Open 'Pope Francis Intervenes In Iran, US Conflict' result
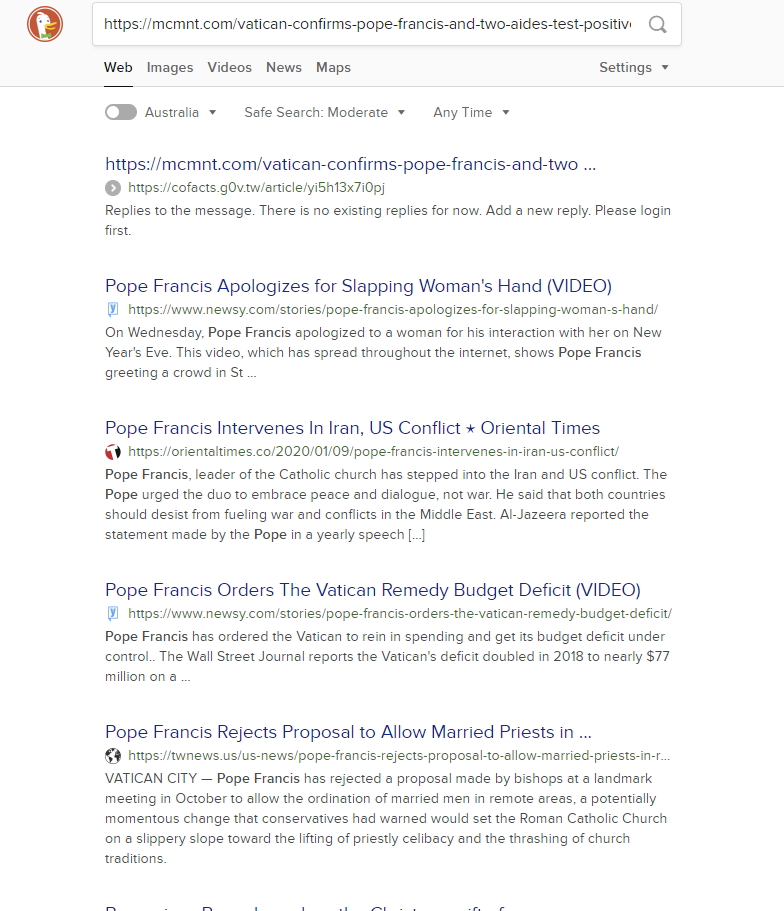 (x=352, y=428)
